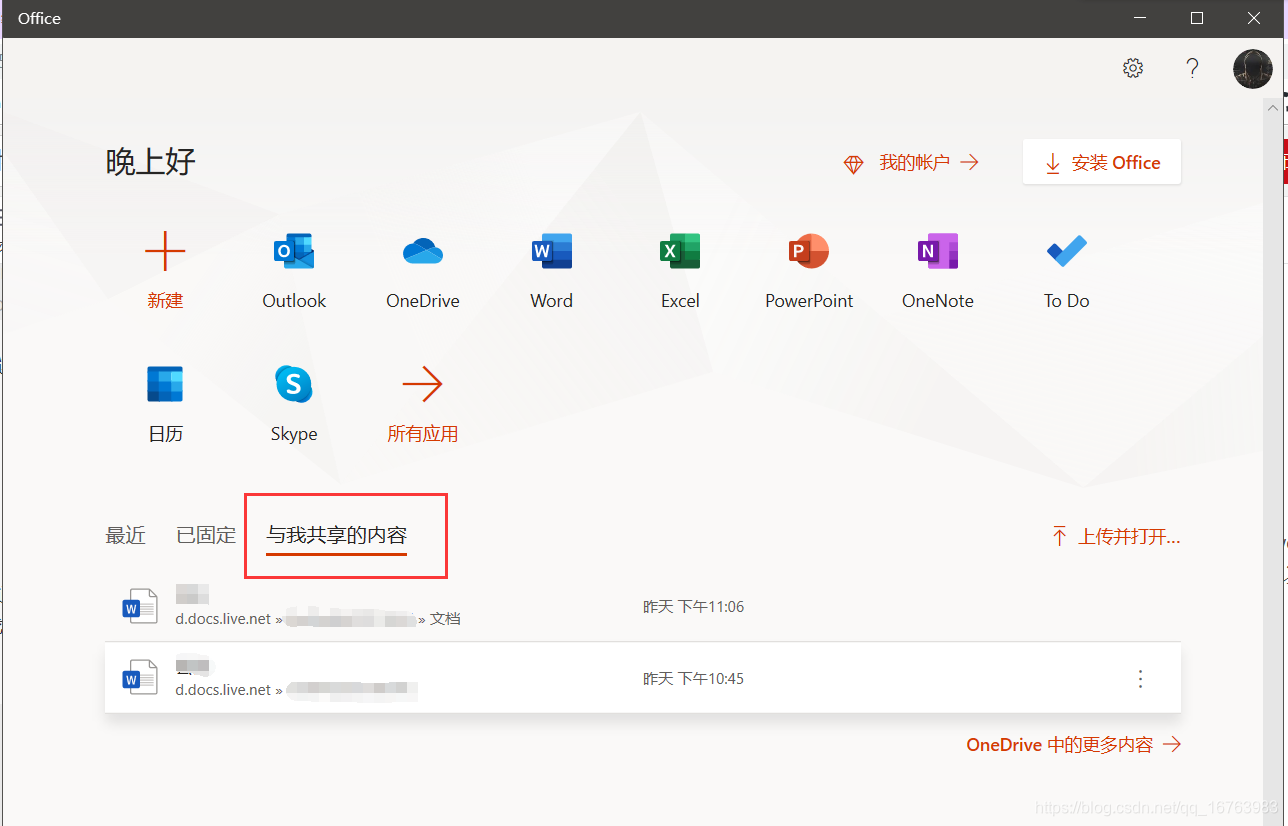Image resolution: width=1288 pixels, height=826 pixels.
Task: Open the To Do app
Action: 1067,251
